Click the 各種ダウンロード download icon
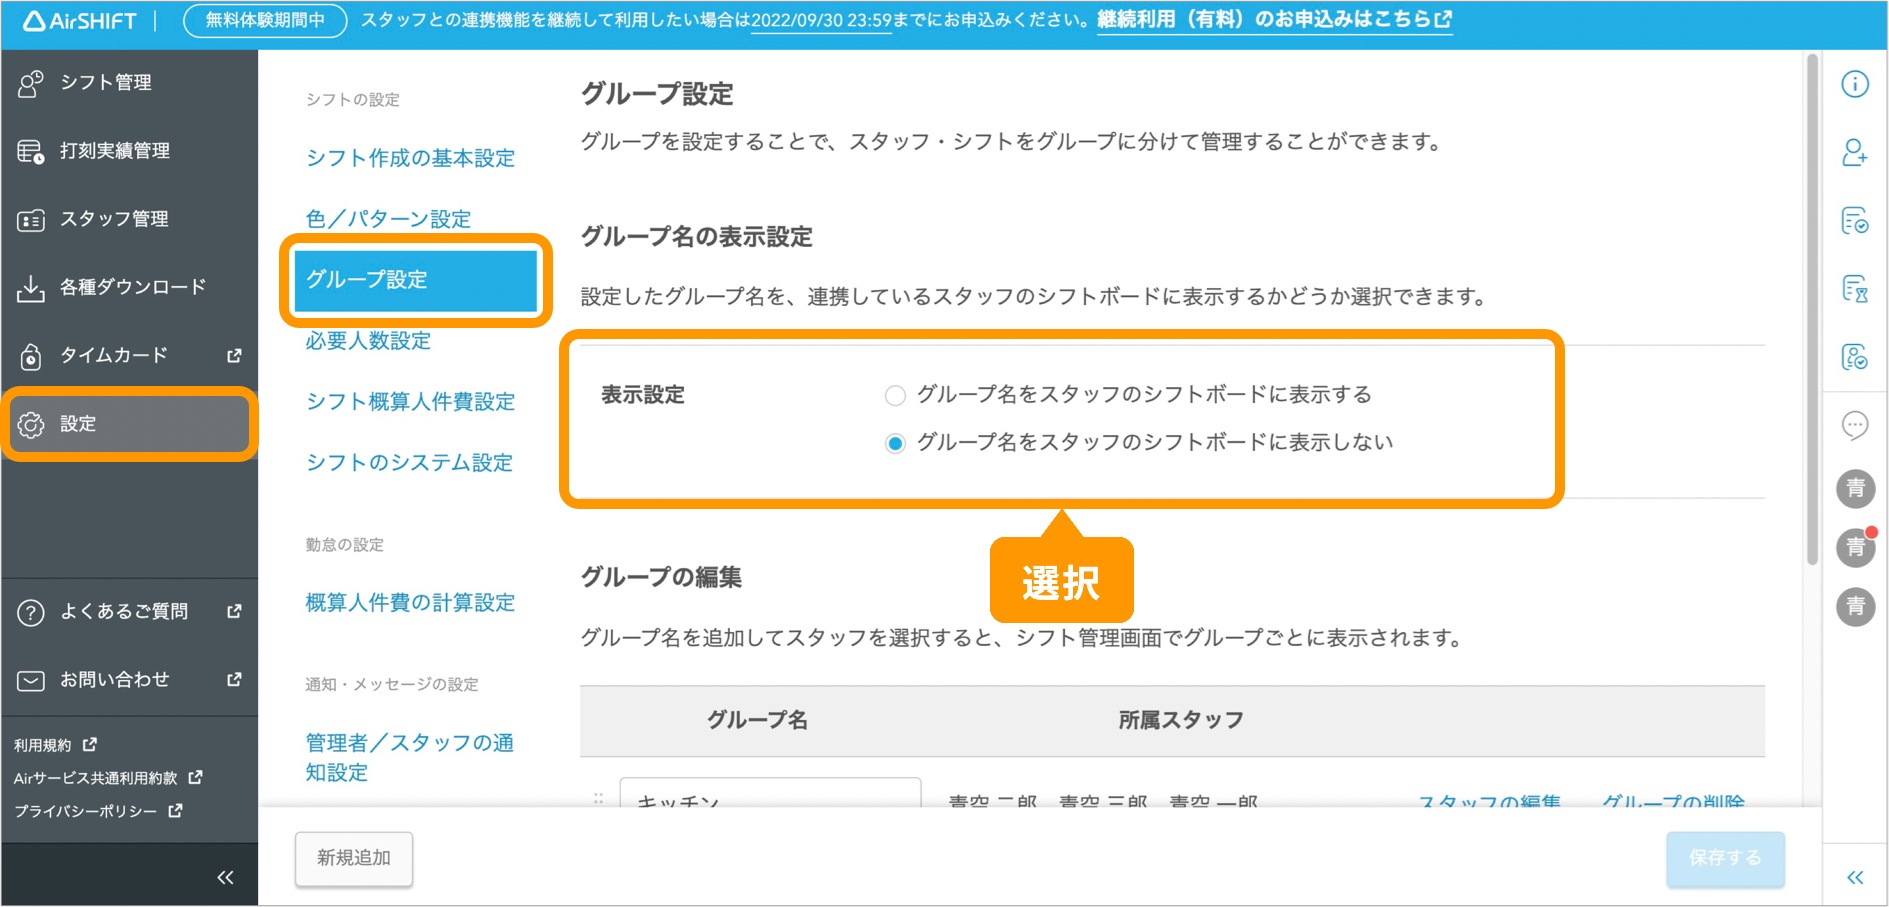Screen dimensions: 1889x907 tap(31, 287)
